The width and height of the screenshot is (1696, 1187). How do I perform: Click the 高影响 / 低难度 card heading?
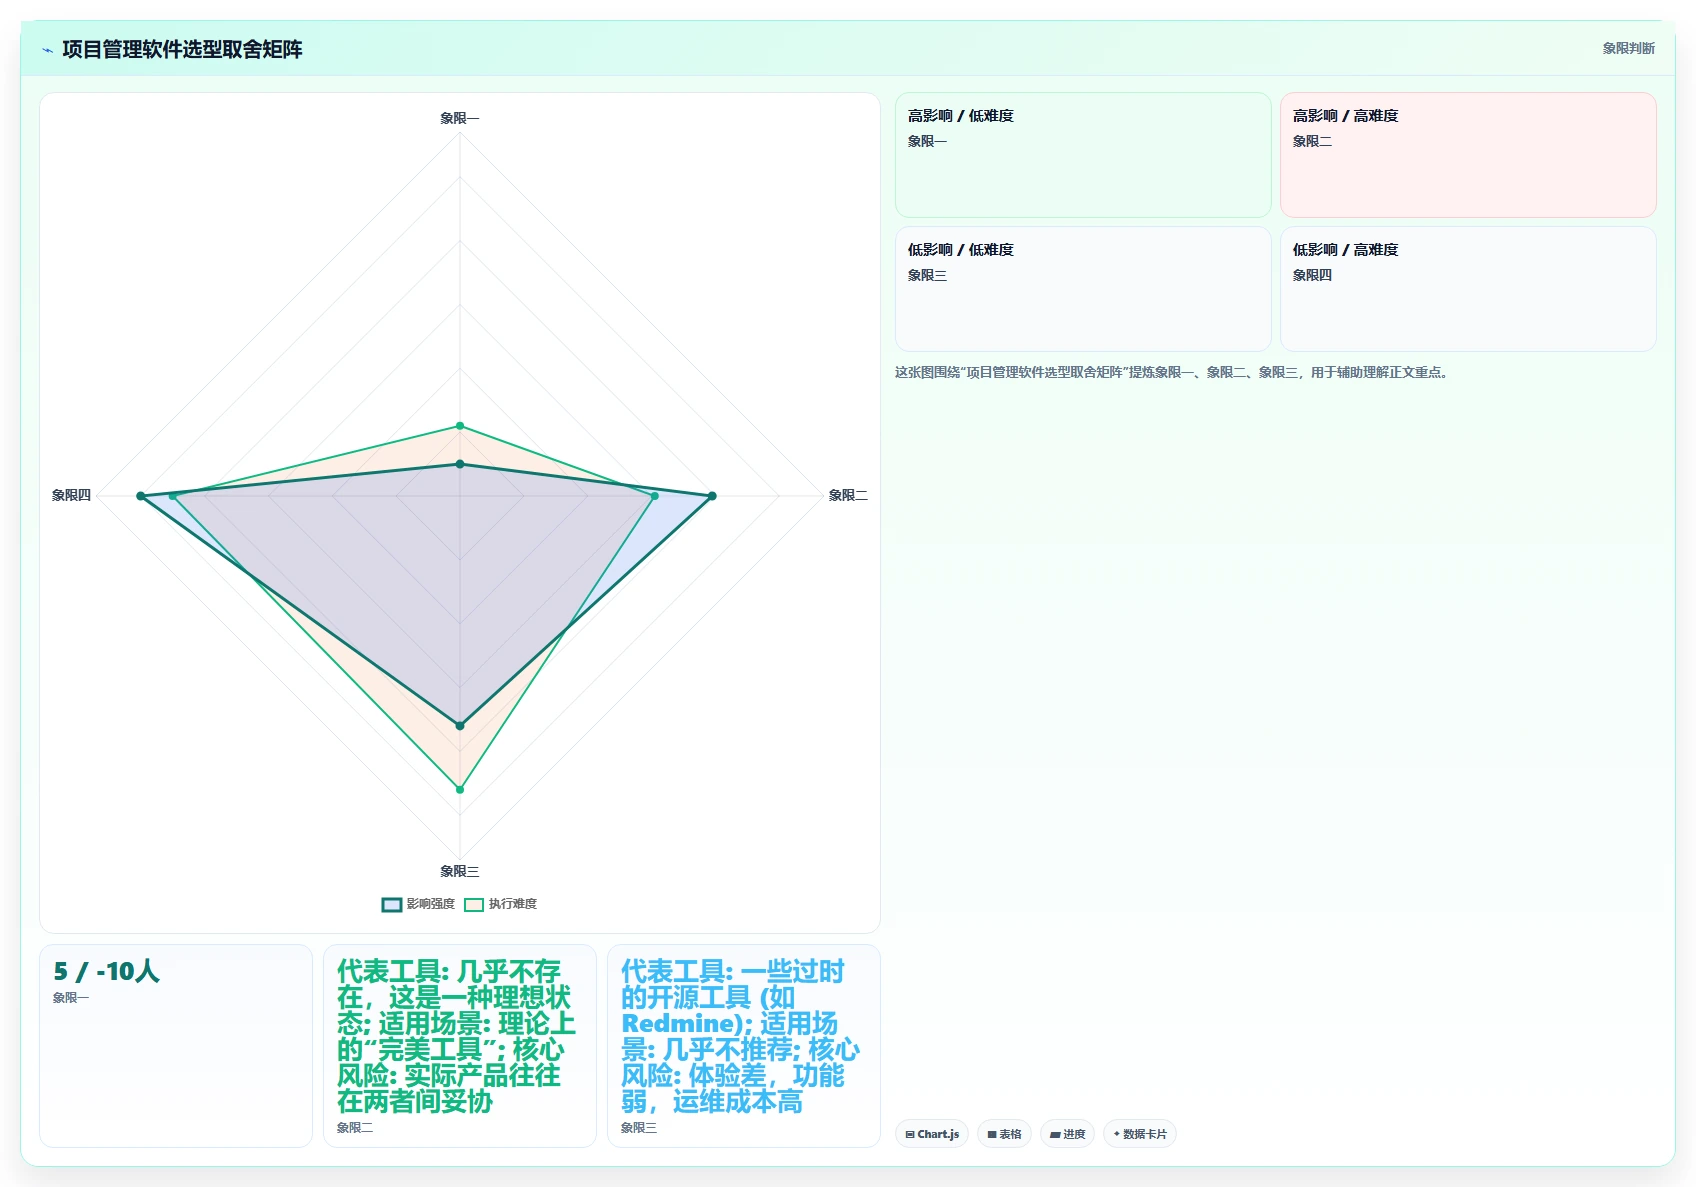pos(961,116)
